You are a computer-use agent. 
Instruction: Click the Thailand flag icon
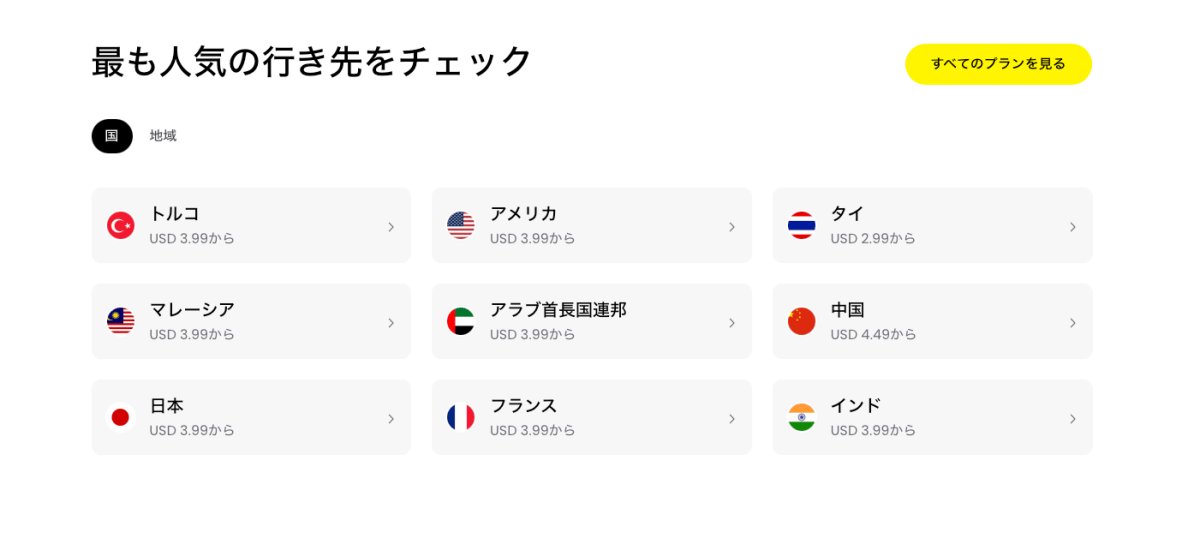[x=801, y=225]
